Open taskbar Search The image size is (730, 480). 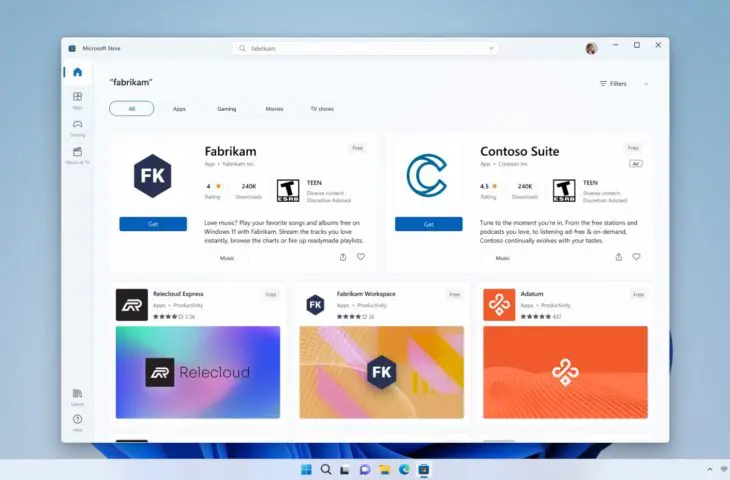326,470
